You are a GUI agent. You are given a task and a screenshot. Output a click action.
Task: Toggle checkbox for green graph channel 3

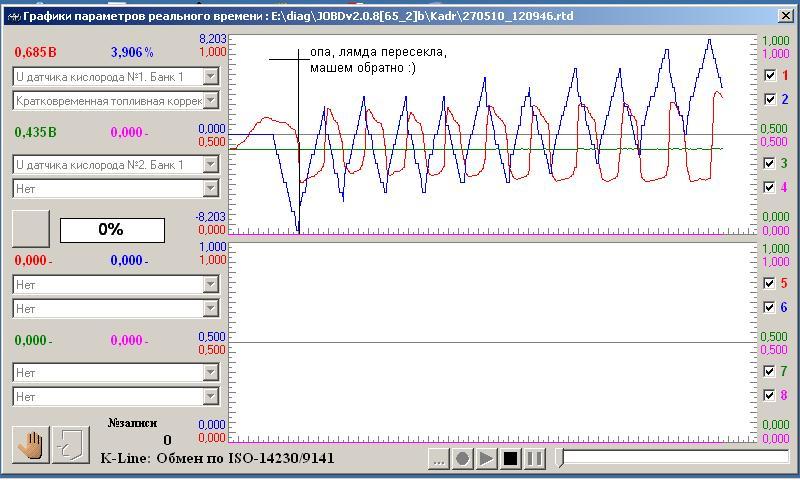(x=769, y=163)
